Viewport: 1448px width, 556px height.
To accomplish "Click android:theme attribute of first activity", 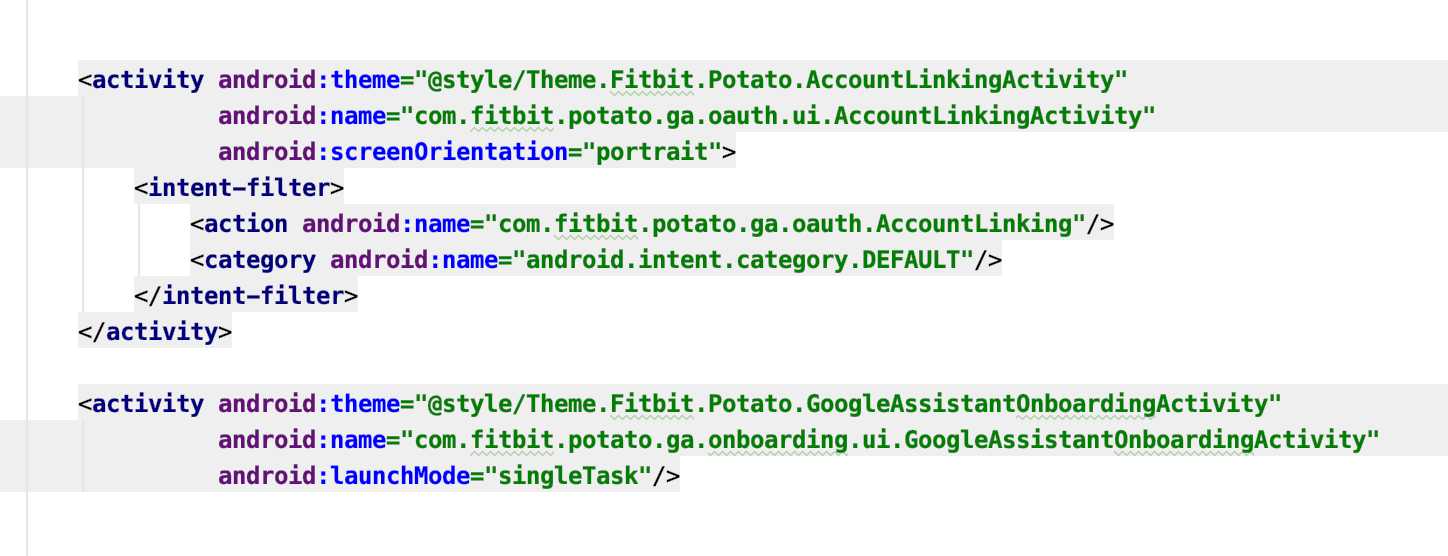I will [x=309, y=80].
